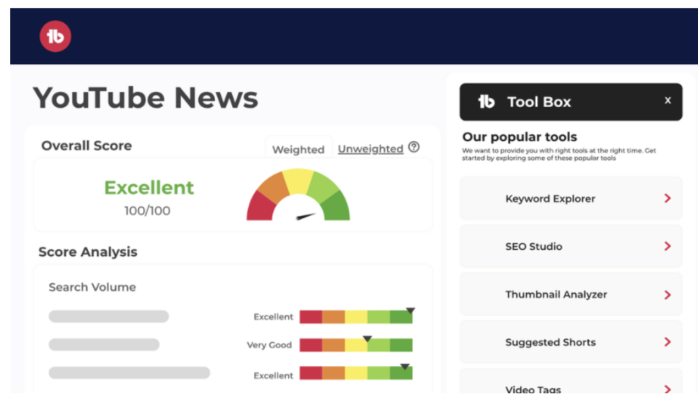This screenshot has height=400, width=698.
Task: Open the question mark help icon
Action: [x=414, y=147]
